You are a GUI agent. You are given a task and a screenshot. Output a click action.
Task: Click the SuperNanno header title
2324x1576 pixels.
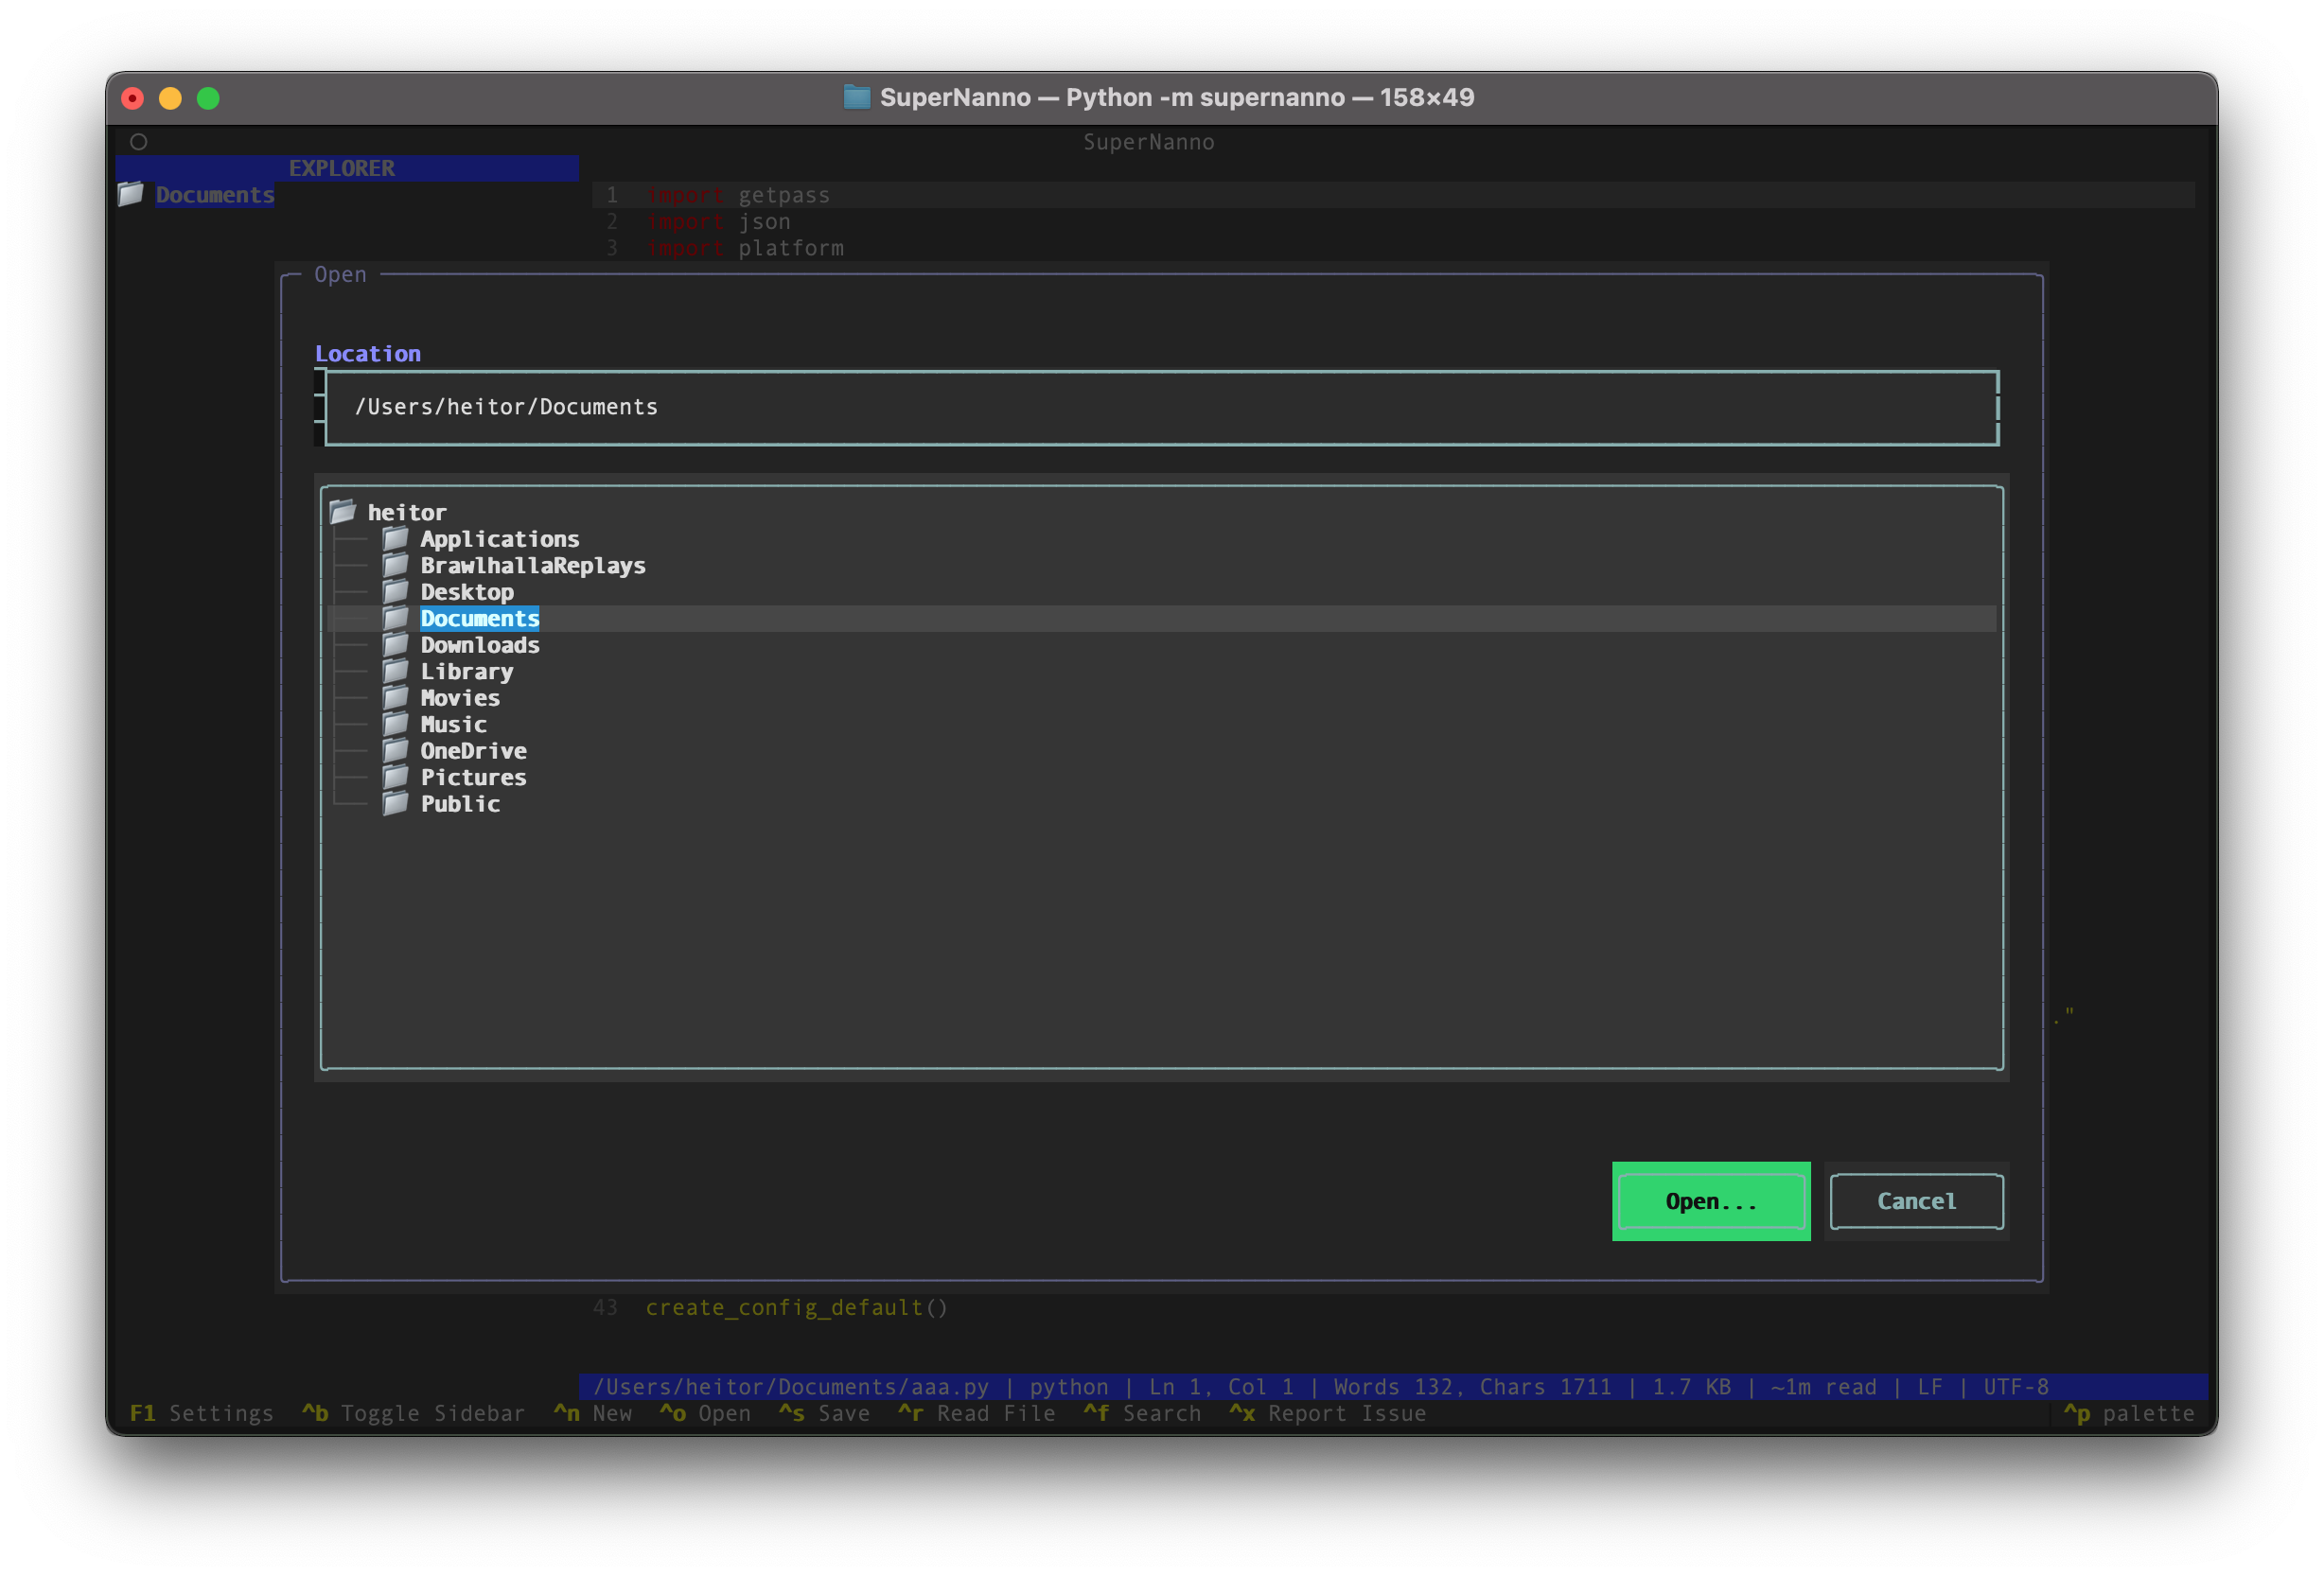point(1149,142)
